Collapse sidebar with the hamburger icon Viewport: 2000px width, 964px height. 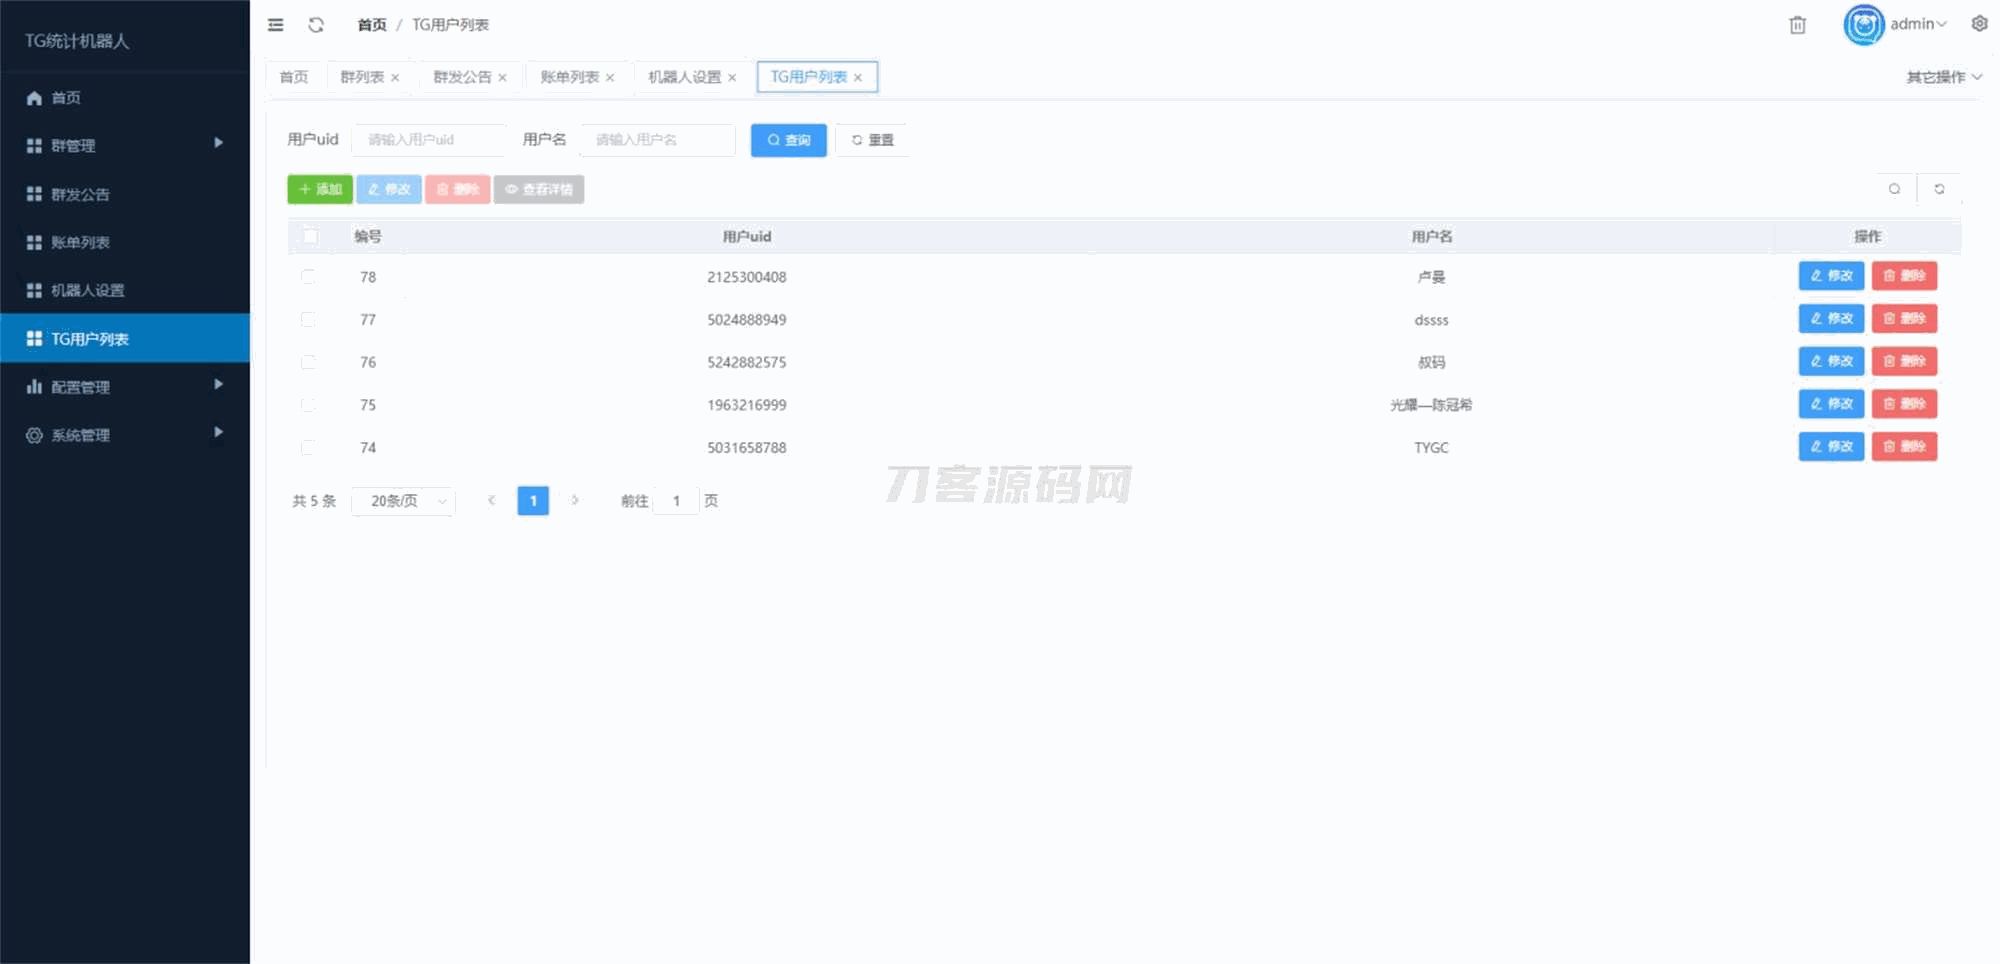click(276, 25)
